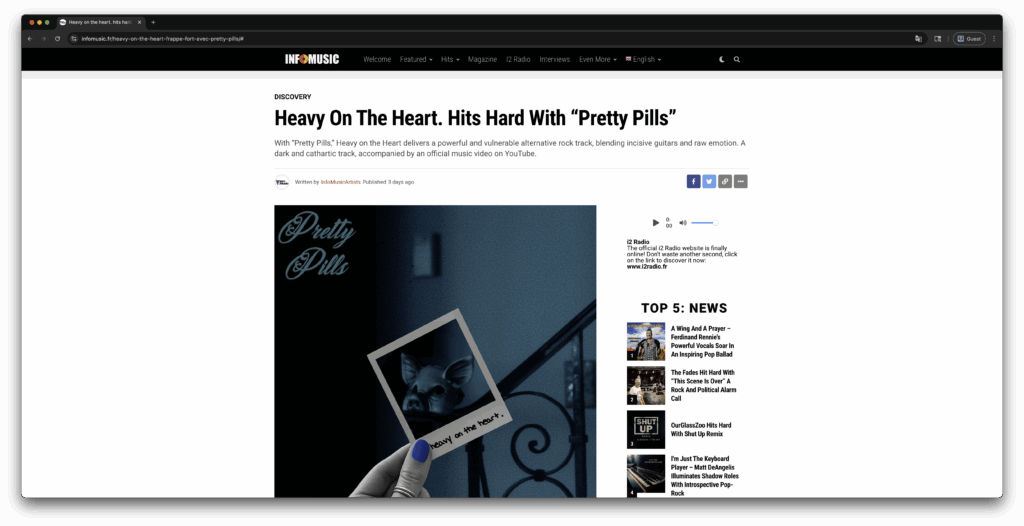Screen dimensions: 1024x526
Task: Reload the page in browser toolbar
Action: click(57, 39)
